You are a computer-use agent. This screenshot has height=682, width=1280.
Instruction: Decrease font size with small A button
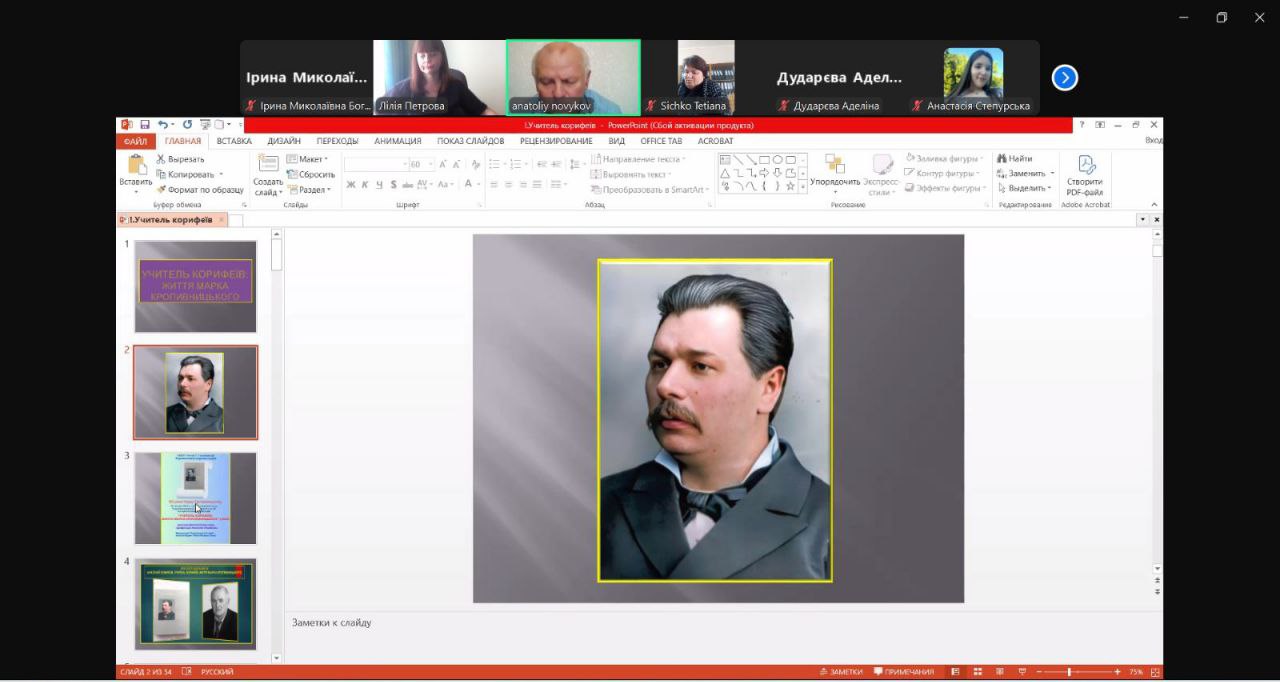coord(457,164)
